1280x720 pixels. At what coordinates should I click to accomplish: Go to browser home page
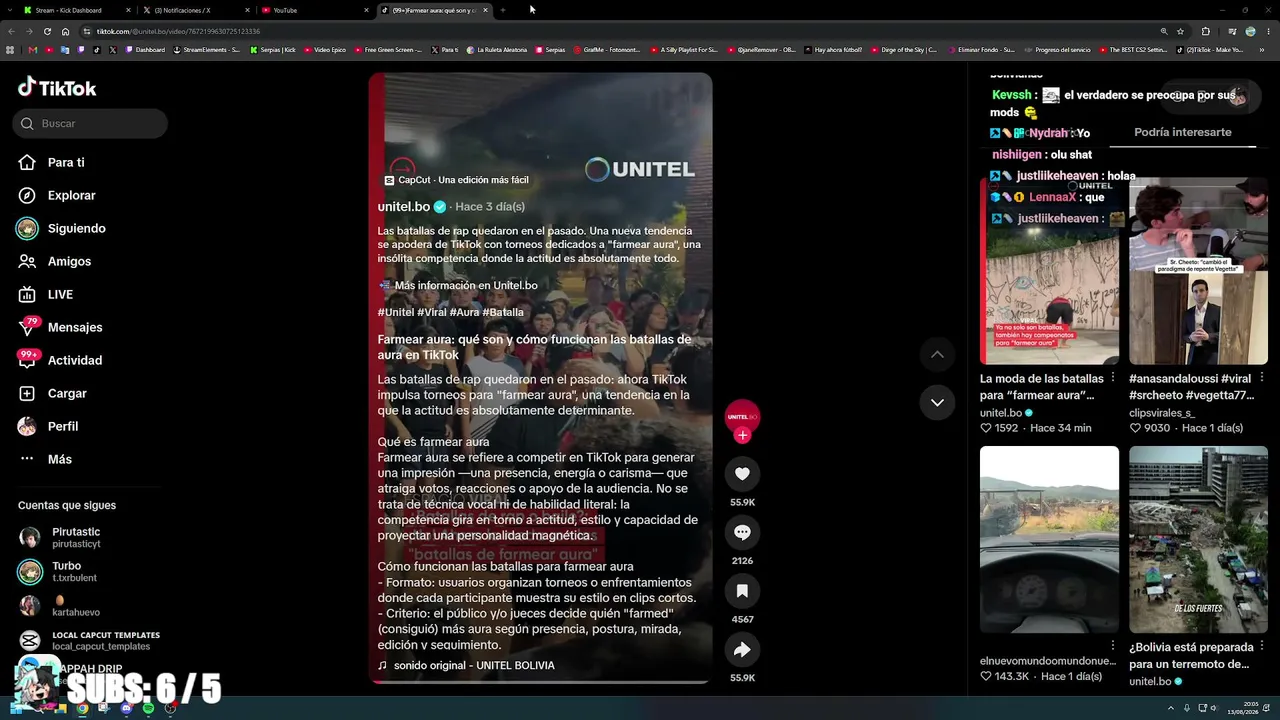(66, 31)
